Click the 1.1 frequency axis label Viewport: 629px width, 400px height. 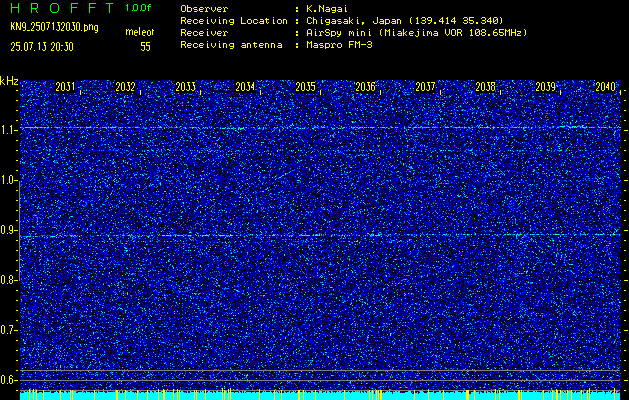[x=7, y=130]
